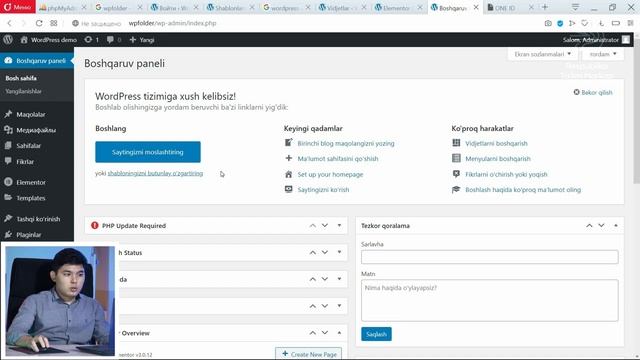Open the browser main menu button
This screenshot has width=640, height=360.
click(x=17, y=7)
